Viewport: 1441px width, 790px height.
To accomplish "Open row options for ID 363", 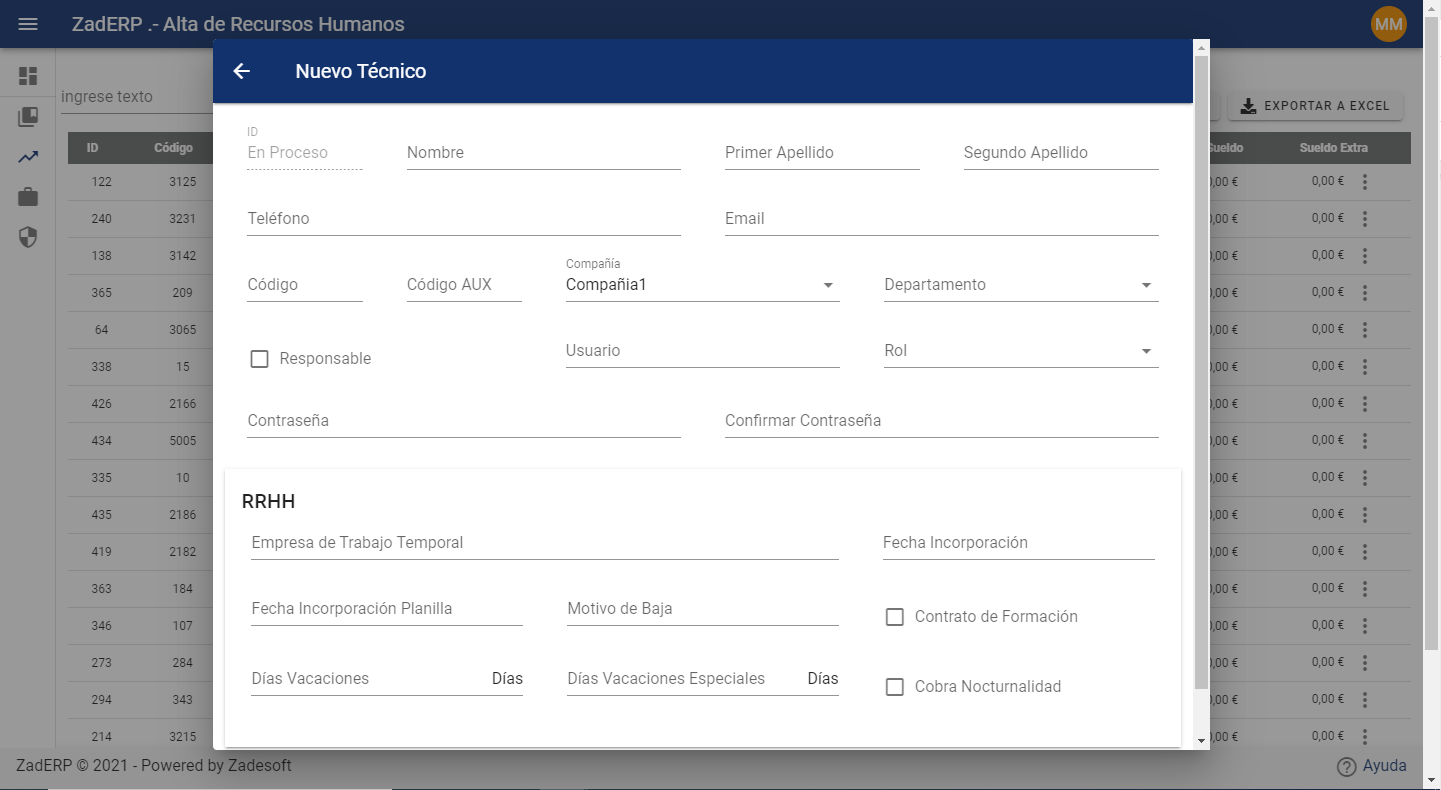I will pos(1365,589).
